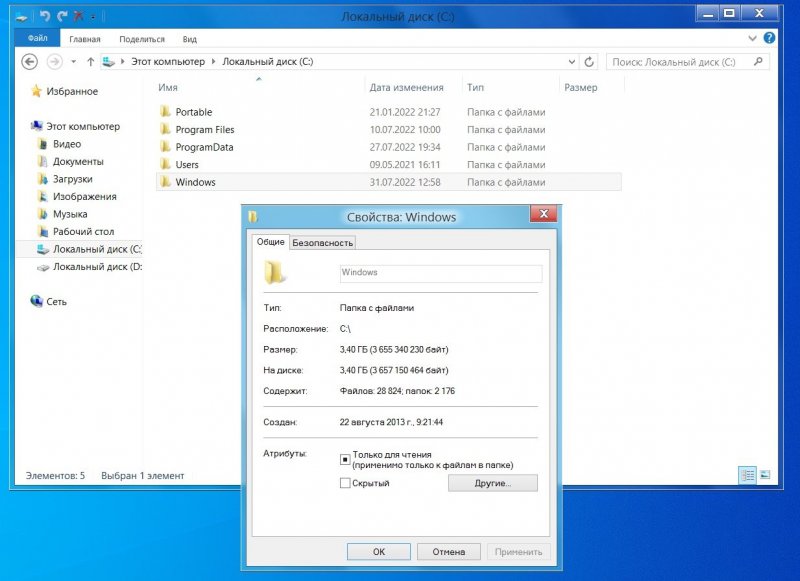Click the Up one level arrow
The height and width of the screenshot is (581, 800).
pos(90,61)
